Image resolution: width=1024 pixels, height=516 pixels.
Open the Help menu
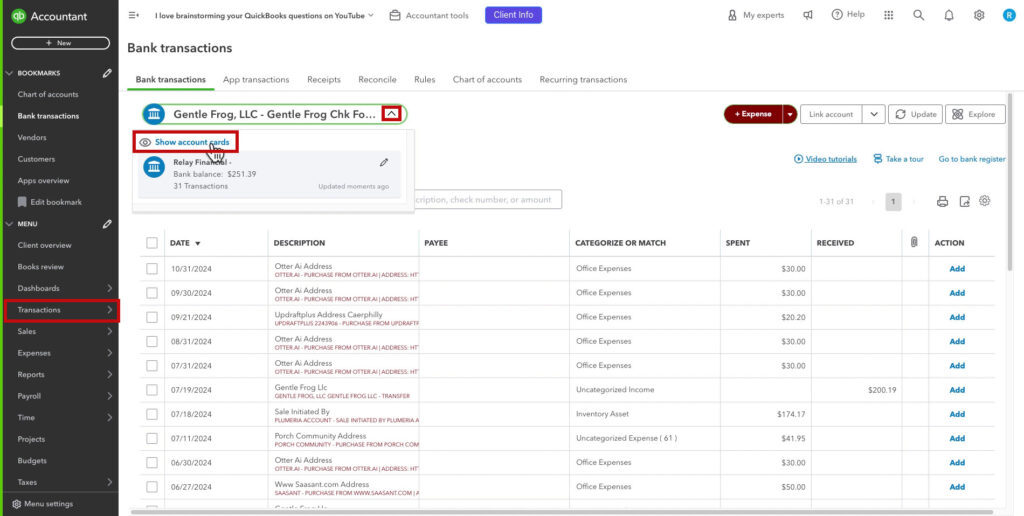pos(848,14)
